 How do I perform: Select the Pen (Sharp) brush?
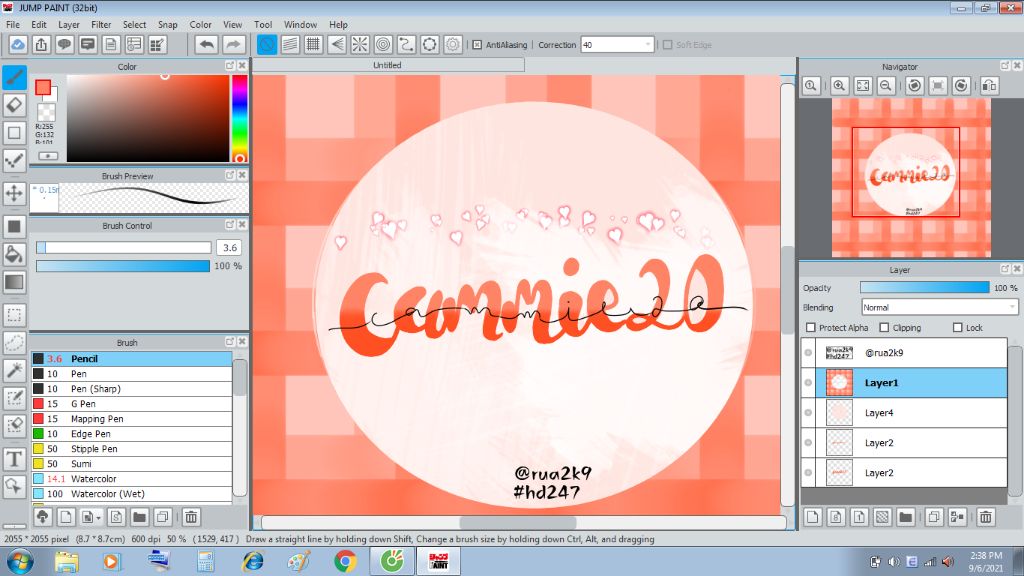(131, 389)
